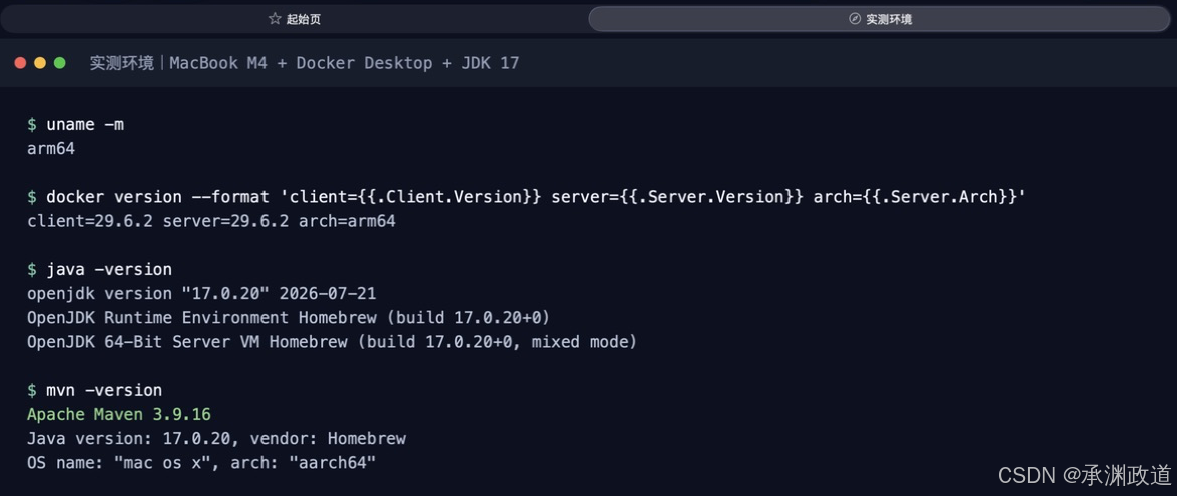Click the star icon on 起始页 tab

(x=275, y=19)
